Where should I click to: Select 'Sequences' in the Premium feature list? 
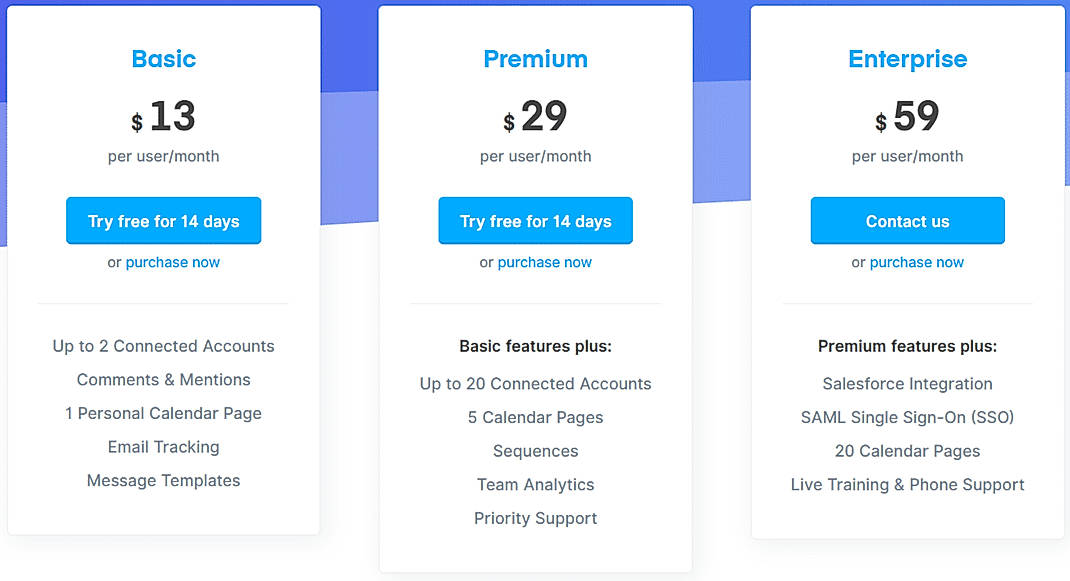(535, 451)
